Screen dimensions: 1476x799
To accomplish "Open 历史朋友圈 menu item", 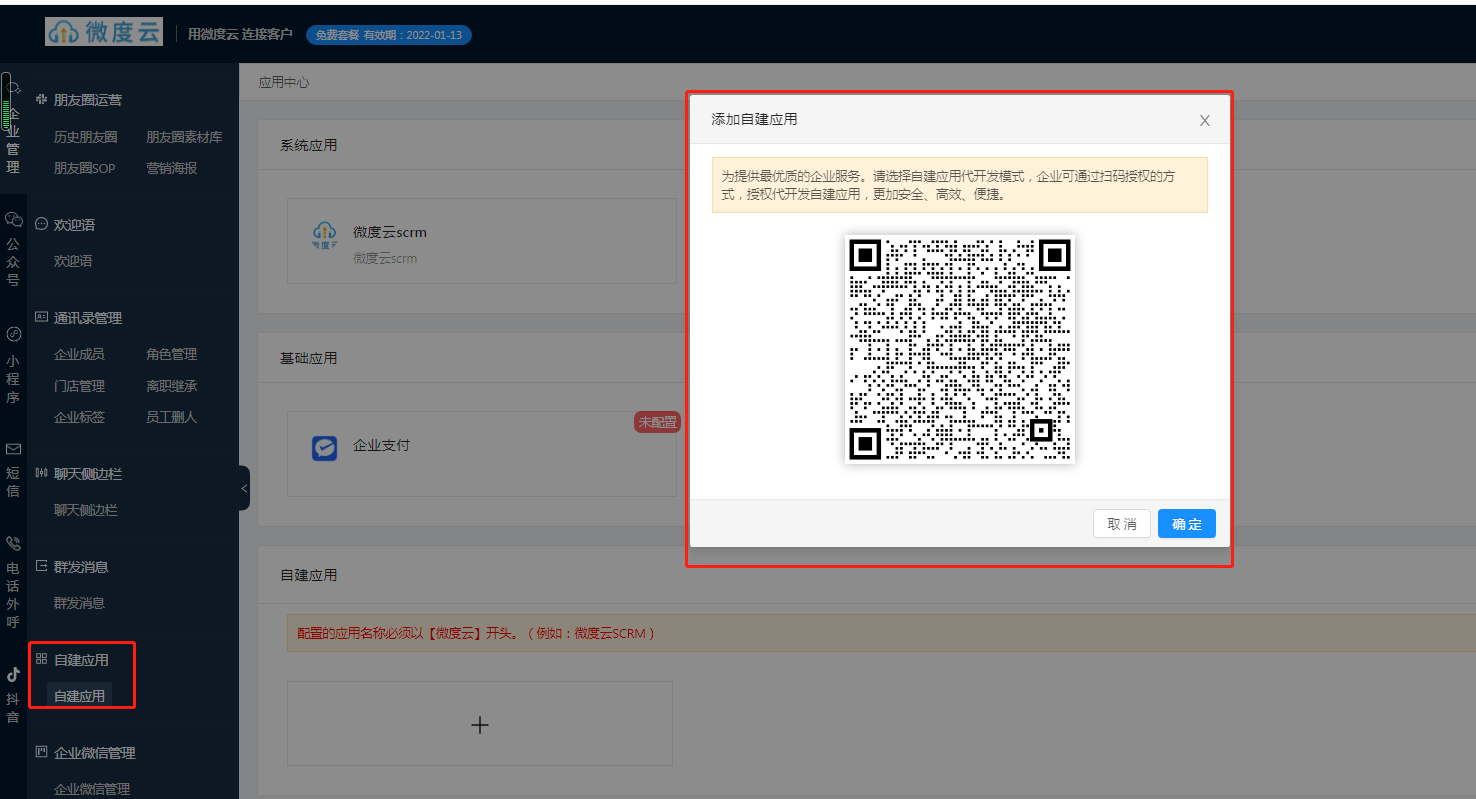I will [x=86, y=137].
